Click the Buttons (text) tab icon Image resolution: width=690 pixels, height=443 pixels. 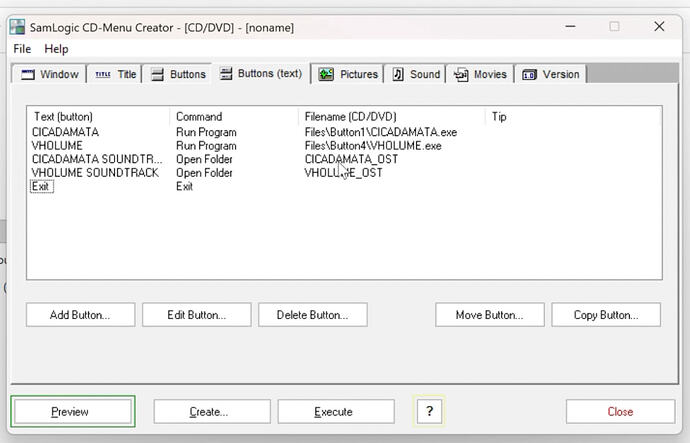tap(226, 73)
